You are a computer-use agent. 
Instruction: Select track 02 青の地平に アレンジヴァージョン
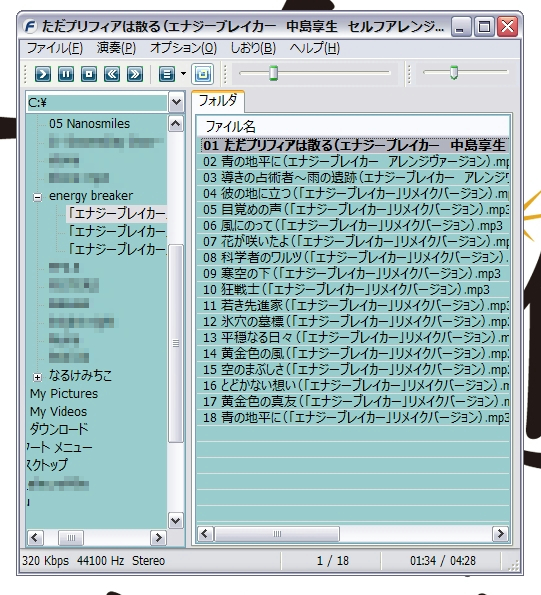(352, 162)
